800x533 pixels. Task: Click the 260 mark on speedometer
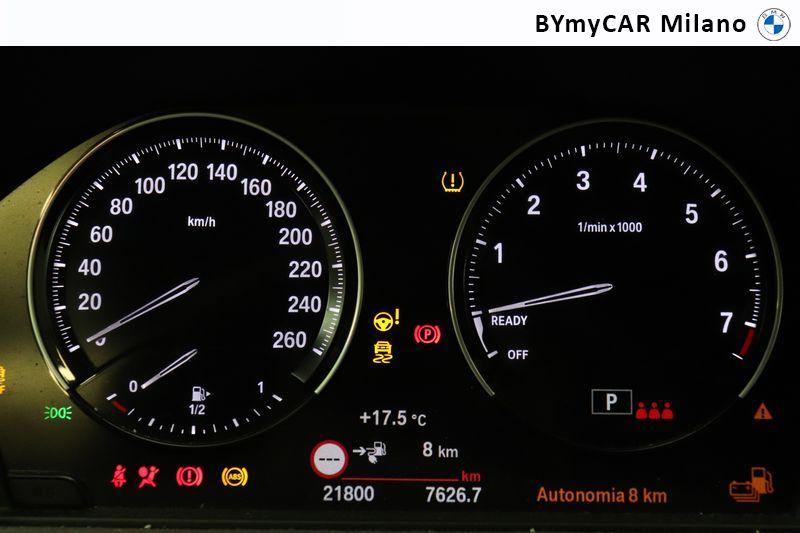289,340
